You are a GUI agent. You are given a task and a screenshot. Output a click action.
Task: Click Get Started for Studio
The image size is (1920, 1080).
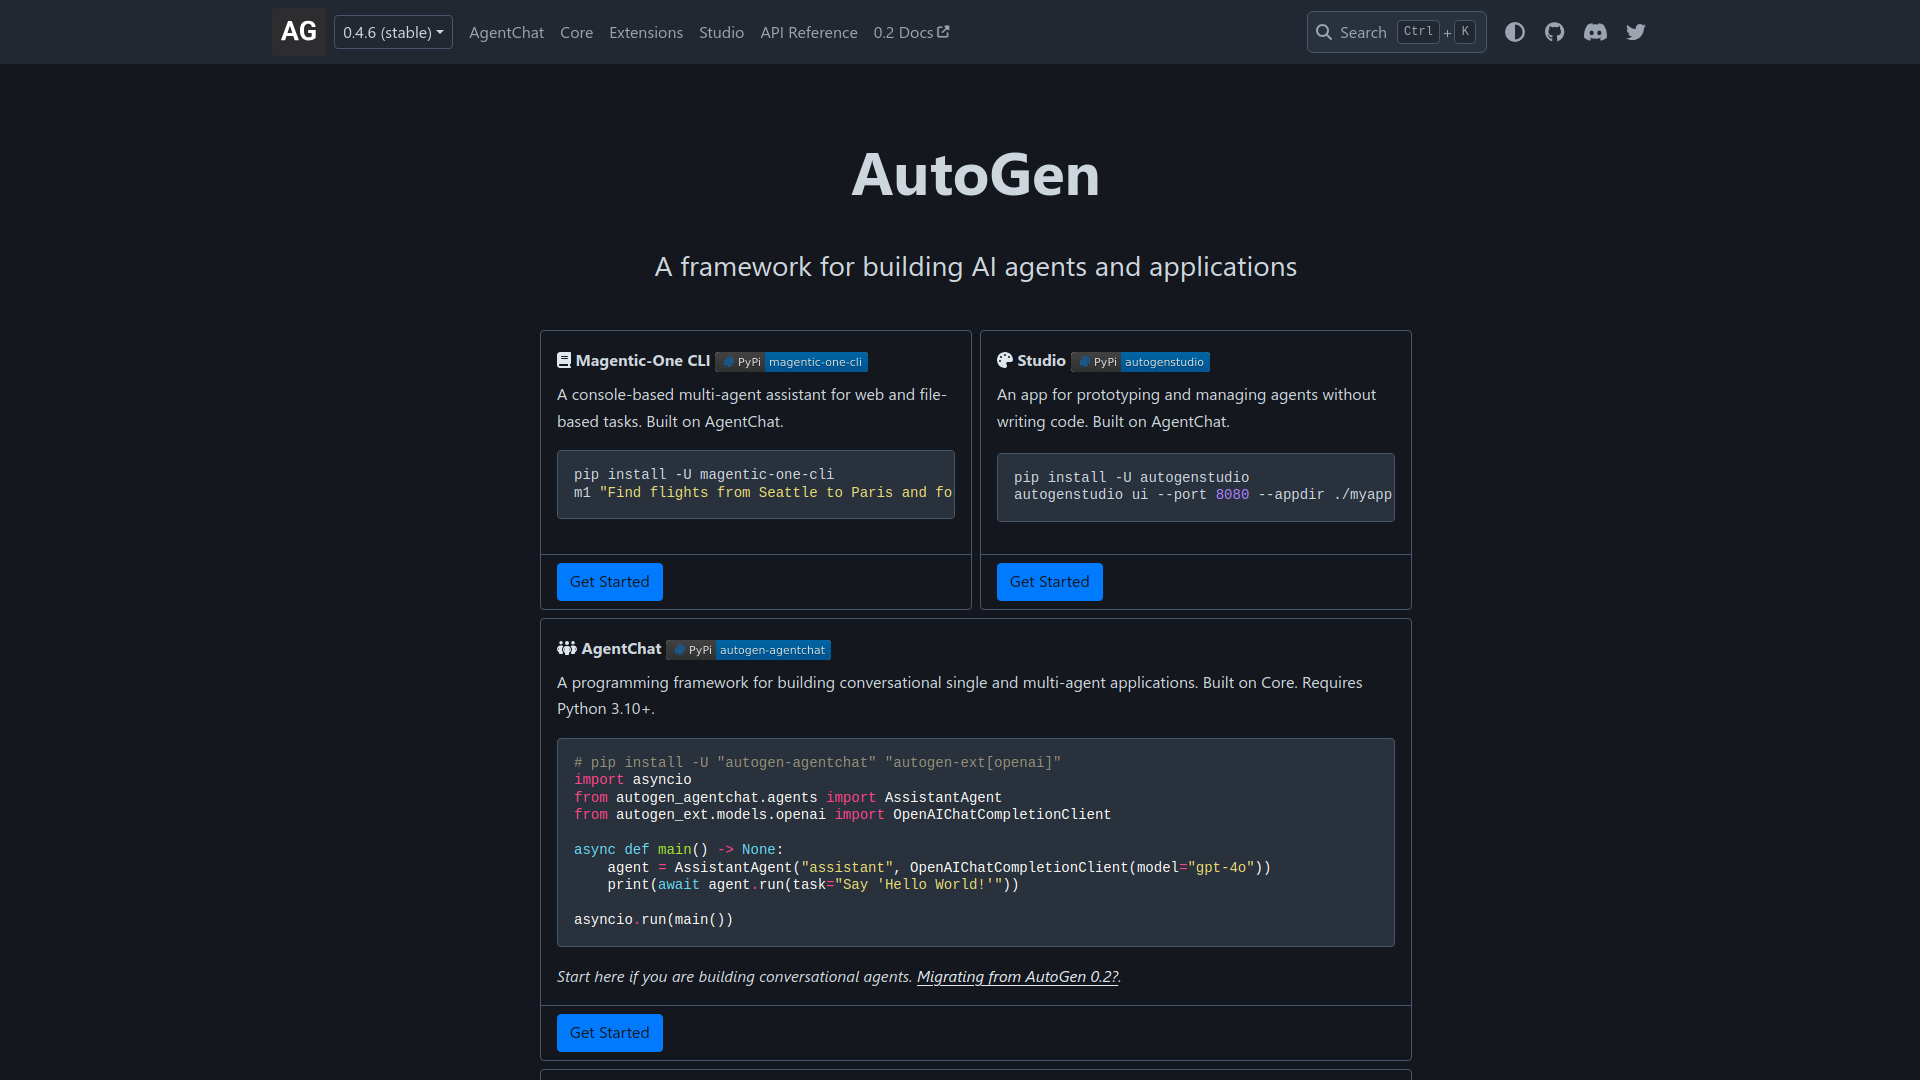point(1049,582)
